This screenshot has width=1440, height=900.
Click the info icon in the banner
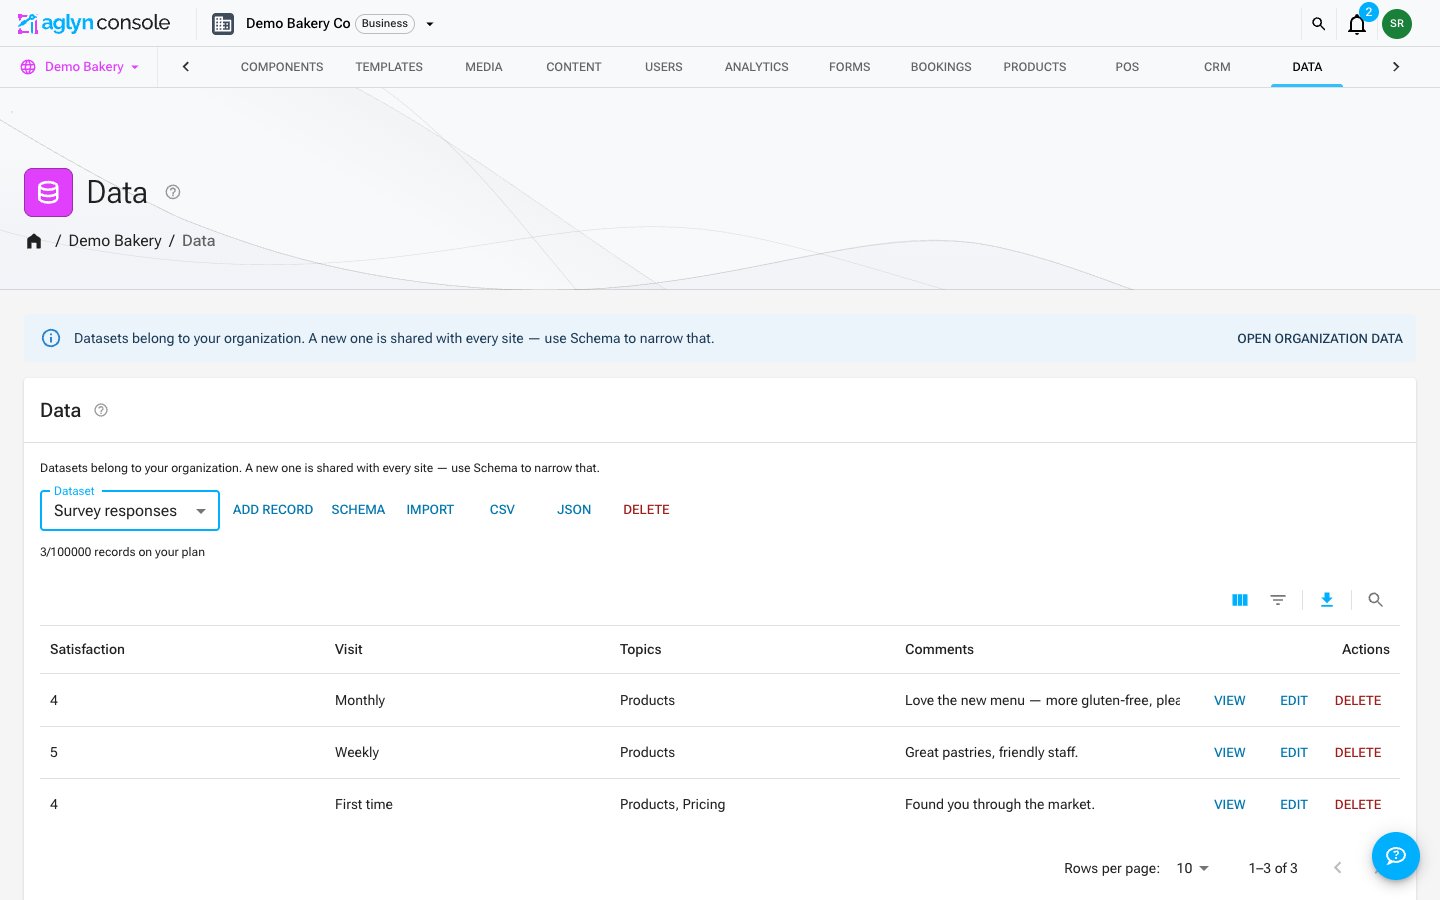pyautogui.click(x=51, y=338)
